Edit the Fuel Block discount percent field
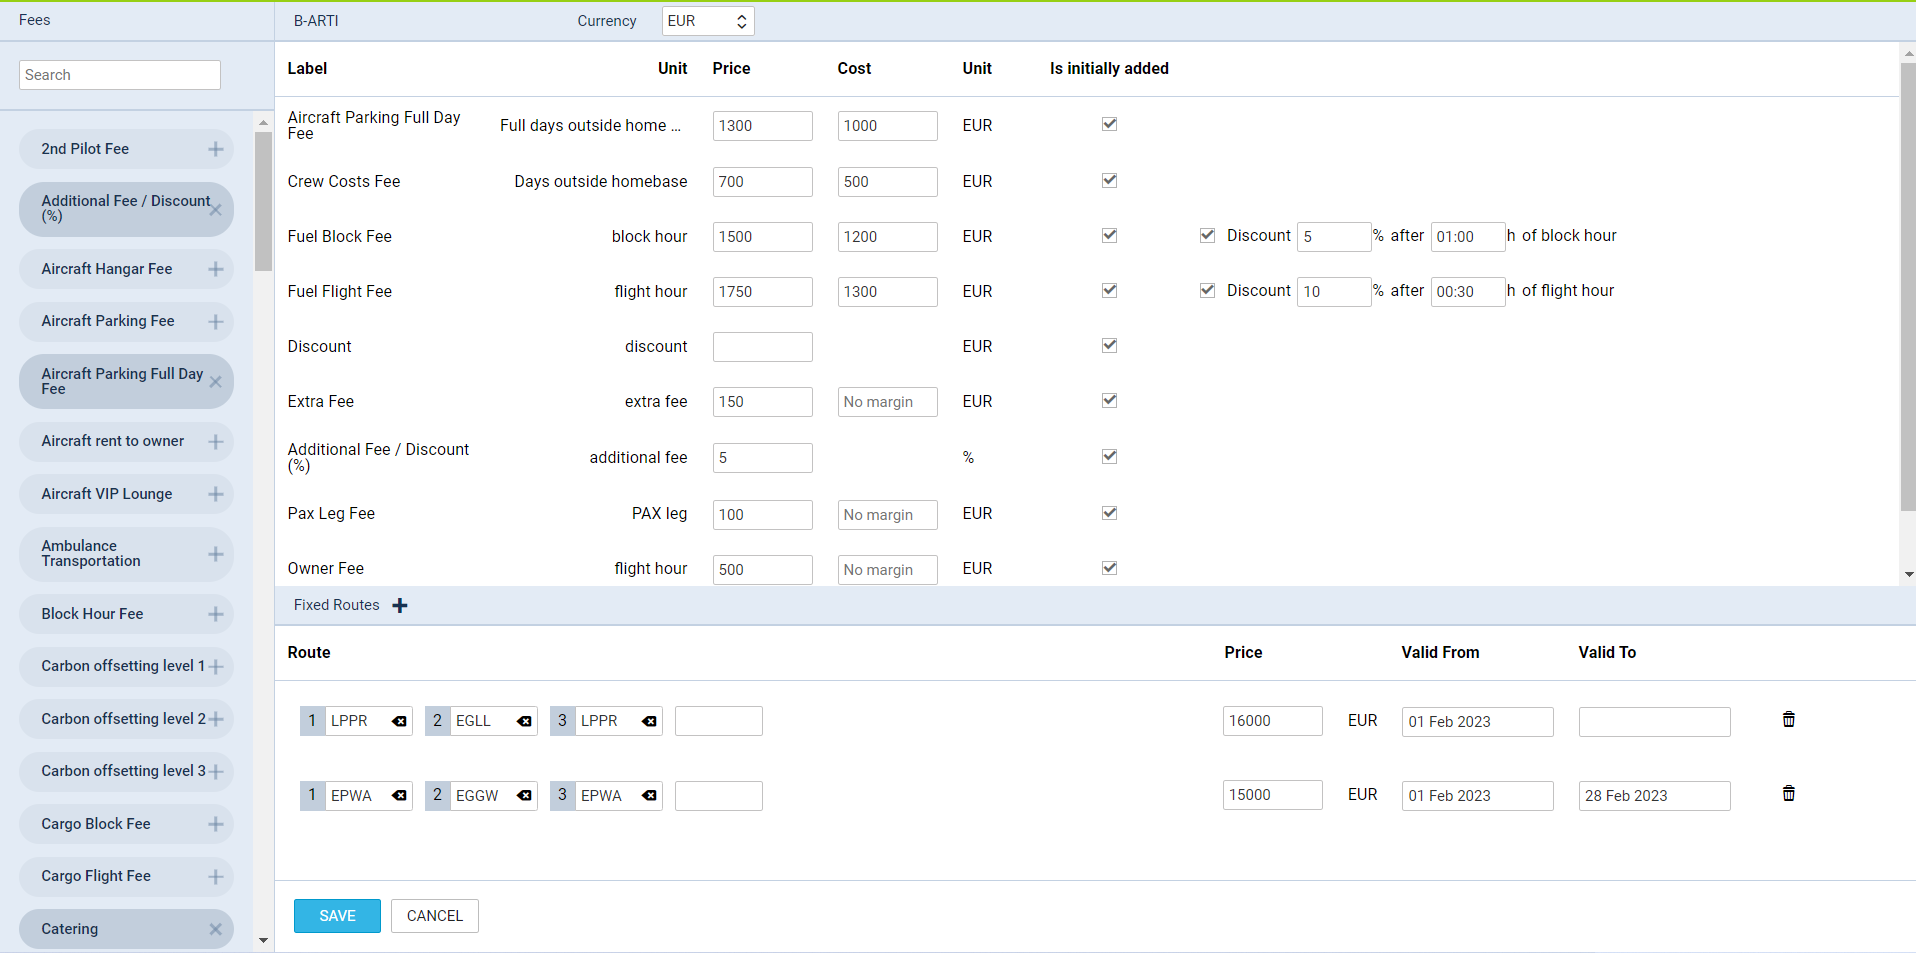Screen dimensions: 1916x953 click(x=1334, y=237)
